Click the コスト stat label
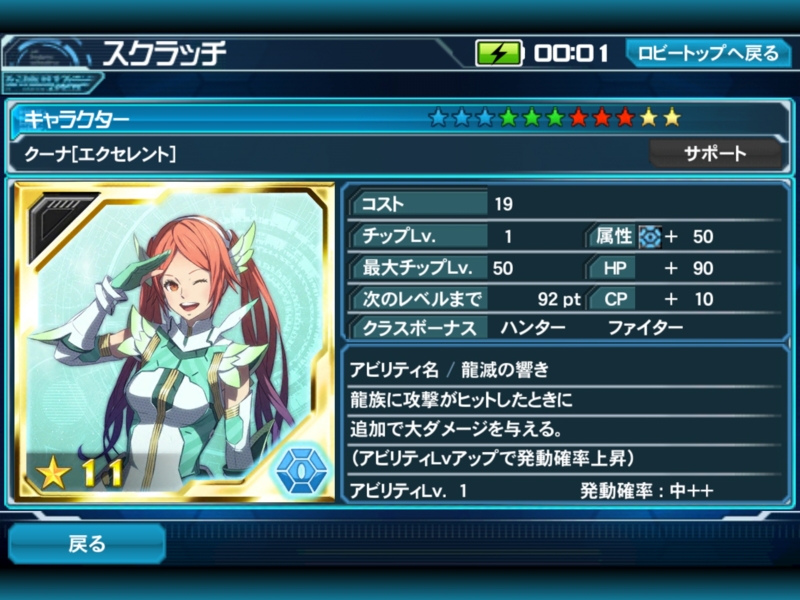The width and height of the screenshot is (800, 600). pos(383,204)
